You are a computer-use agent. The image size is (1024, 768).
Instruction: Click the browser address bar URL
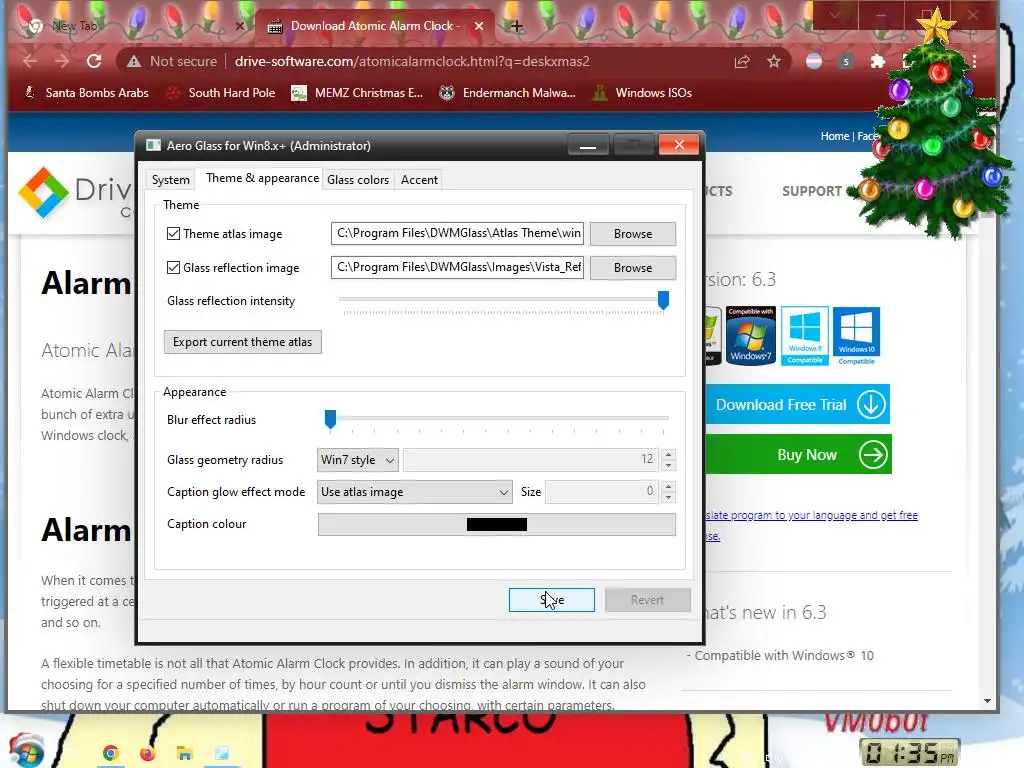tap(412, 61)
